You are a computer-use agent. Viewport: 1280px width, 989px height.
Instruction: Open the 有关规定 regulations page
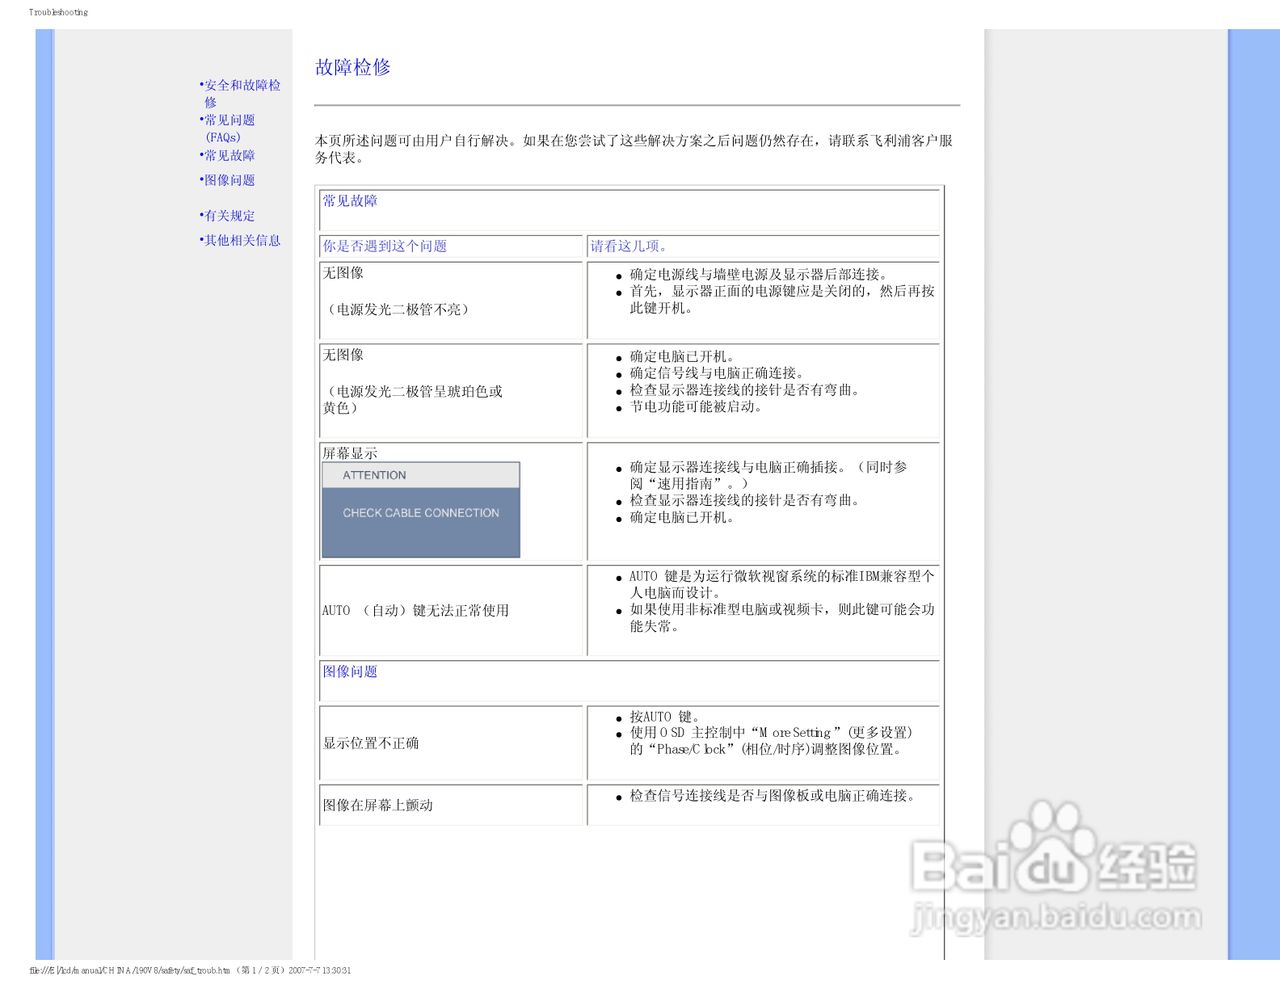pyautogui.click(x=228, y=216)
